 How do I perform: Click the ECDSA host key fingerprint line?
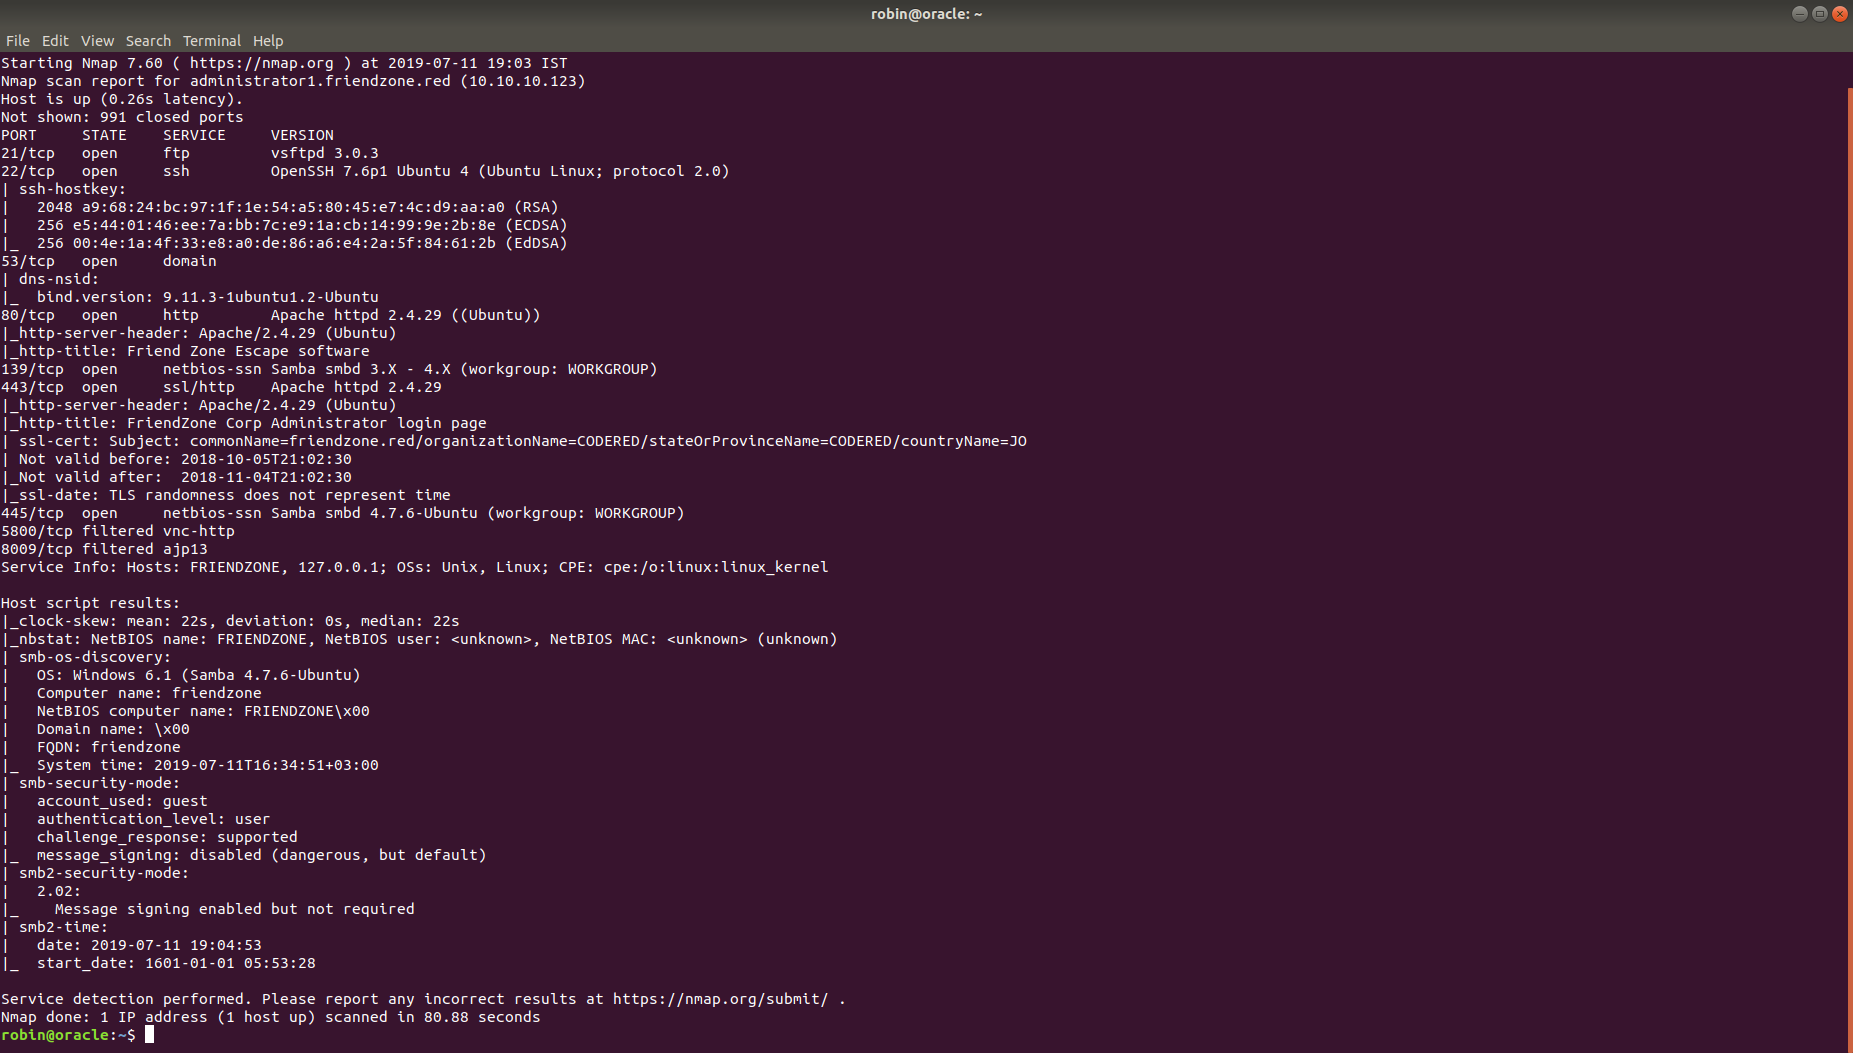(302, 225)
